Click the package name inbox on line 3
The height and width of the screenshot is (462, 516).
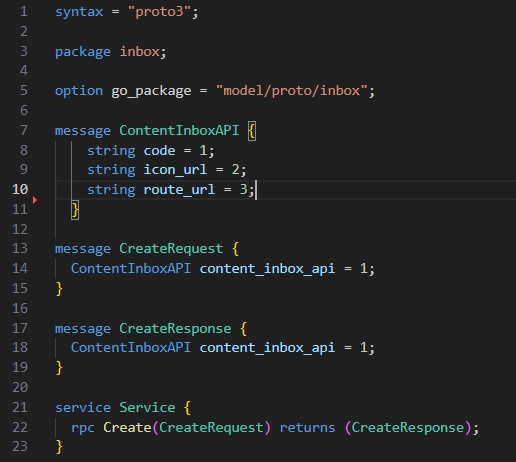click(x=140, y=52)
